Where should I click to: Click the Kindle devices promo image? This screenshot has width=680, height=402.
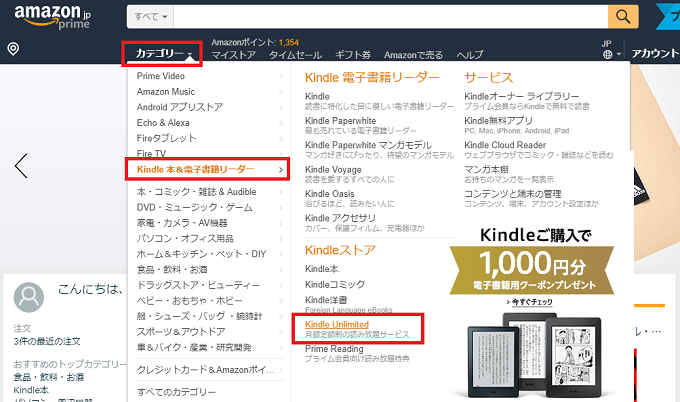coord(534,355)
